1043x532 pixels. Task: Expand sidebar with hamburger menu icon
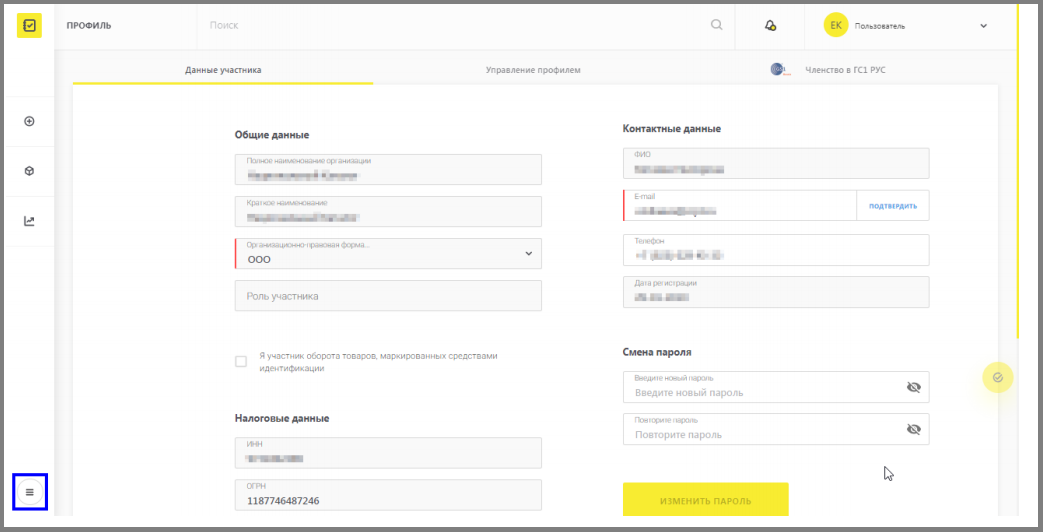pos(29,493)
